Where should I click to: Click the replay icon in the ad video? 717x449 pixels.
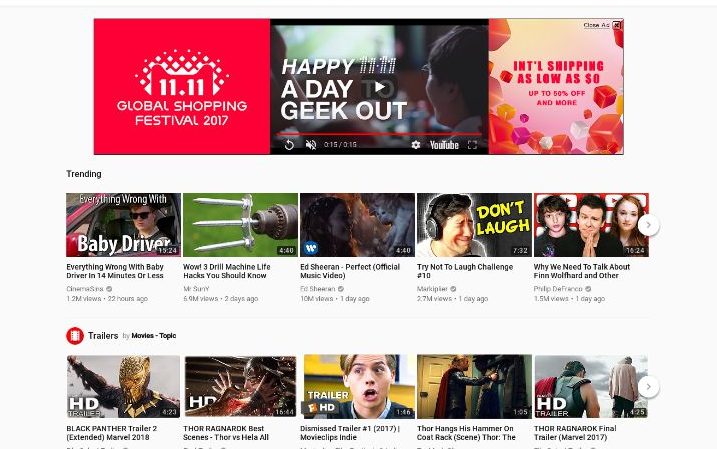click(289, 145)
